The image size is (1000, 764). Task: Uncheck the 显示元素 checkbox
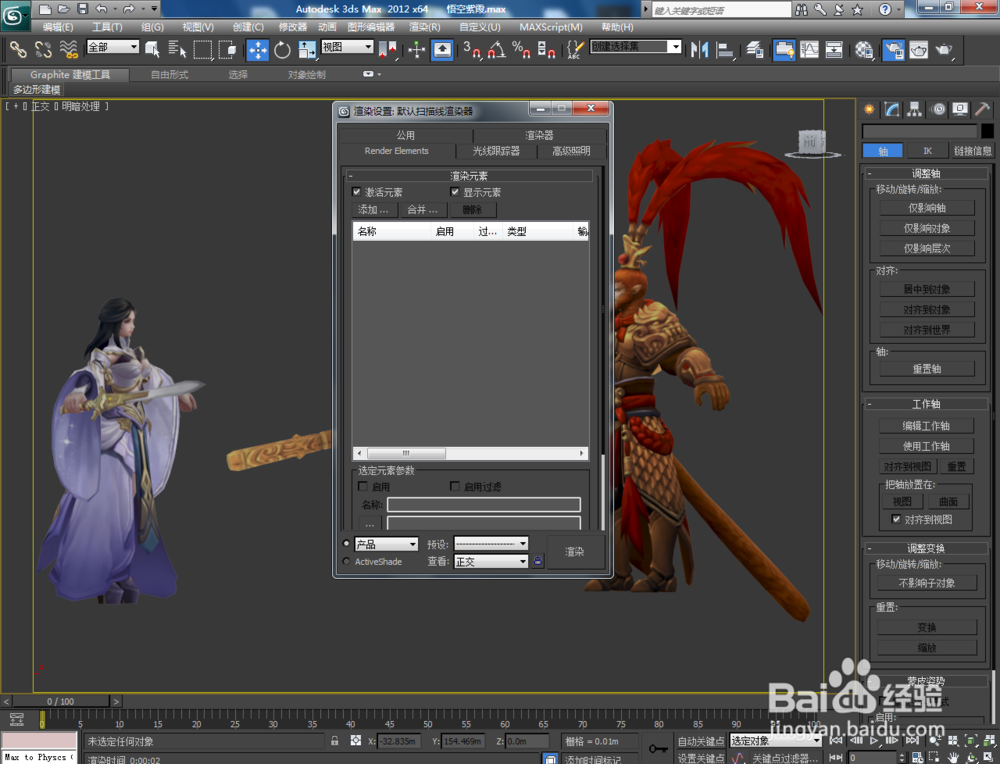[x=455, y=191]
